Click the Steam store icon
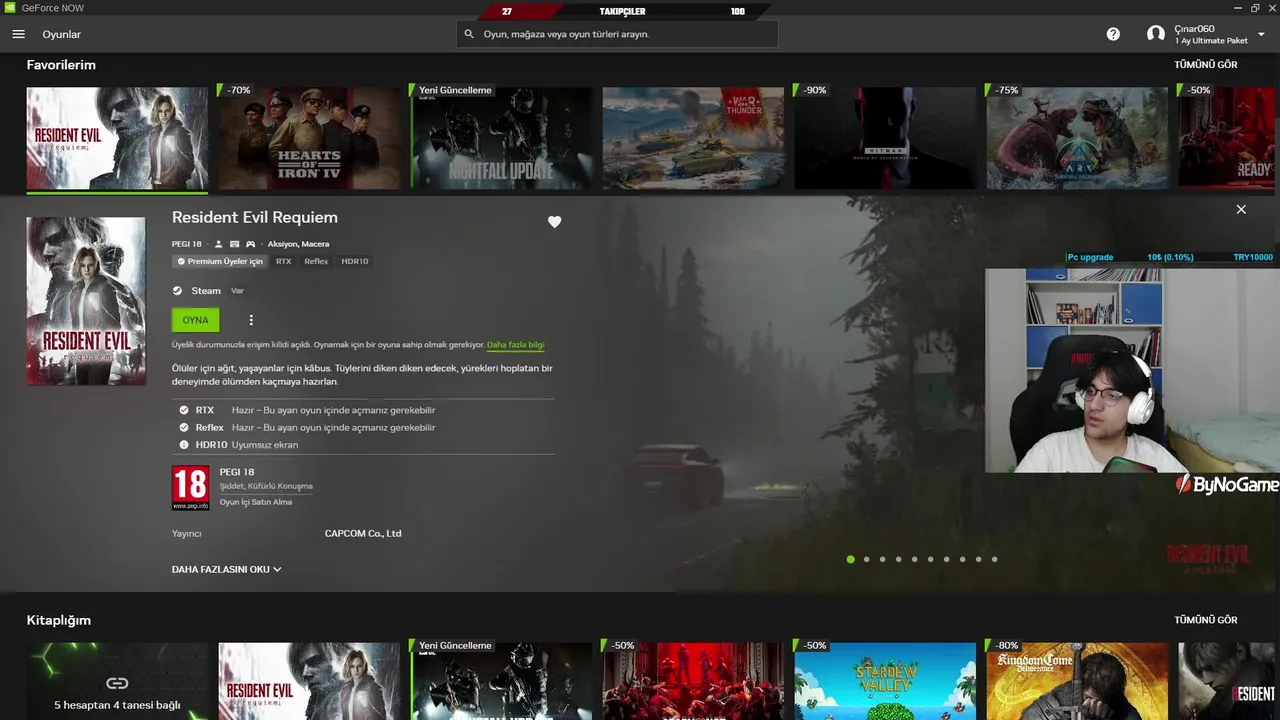1280x720 pixels. (177, 291)
